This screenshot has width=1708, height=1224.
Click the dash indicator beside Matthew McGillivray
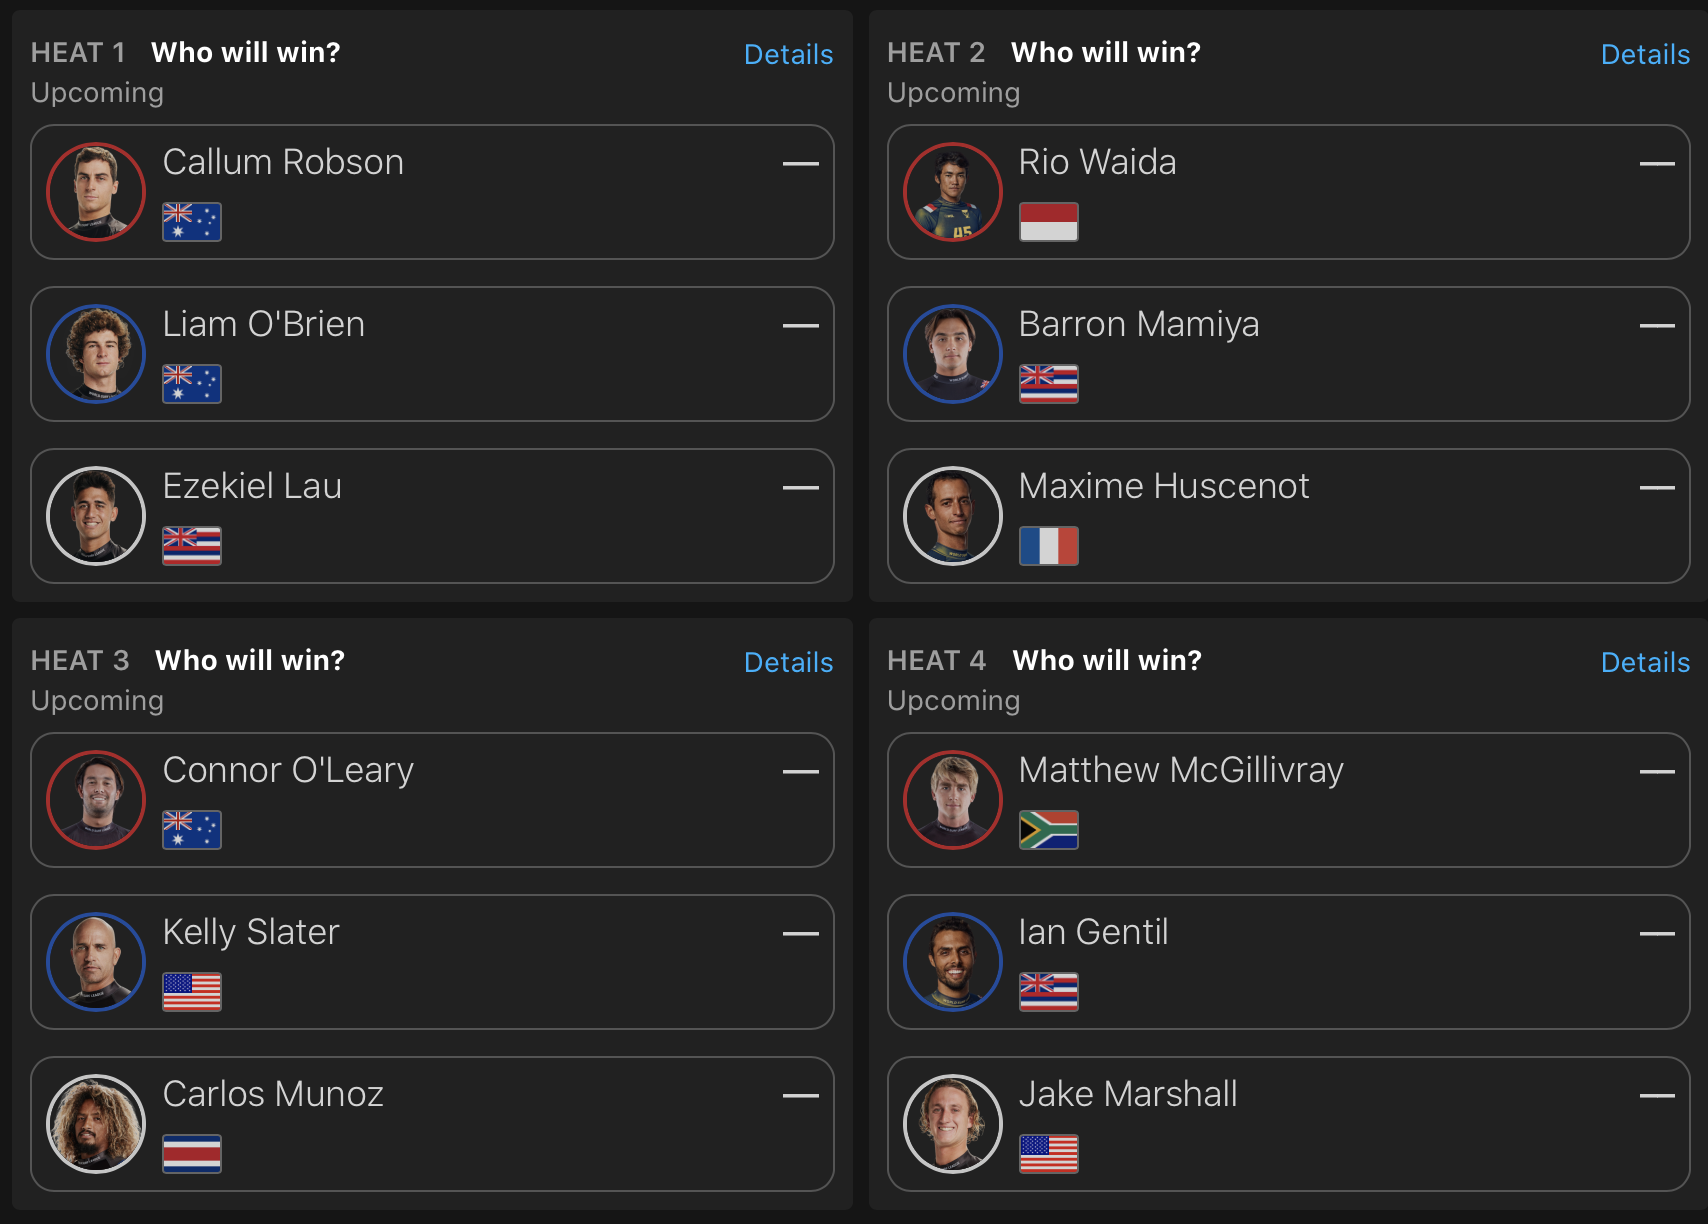1657,772
